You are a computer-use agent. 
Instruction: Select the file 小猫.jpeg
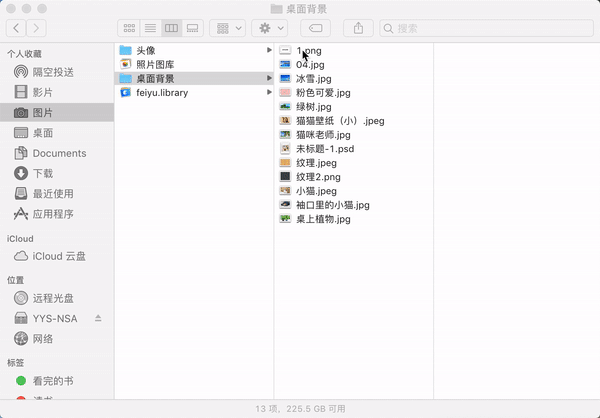click(x=354, y=191)
